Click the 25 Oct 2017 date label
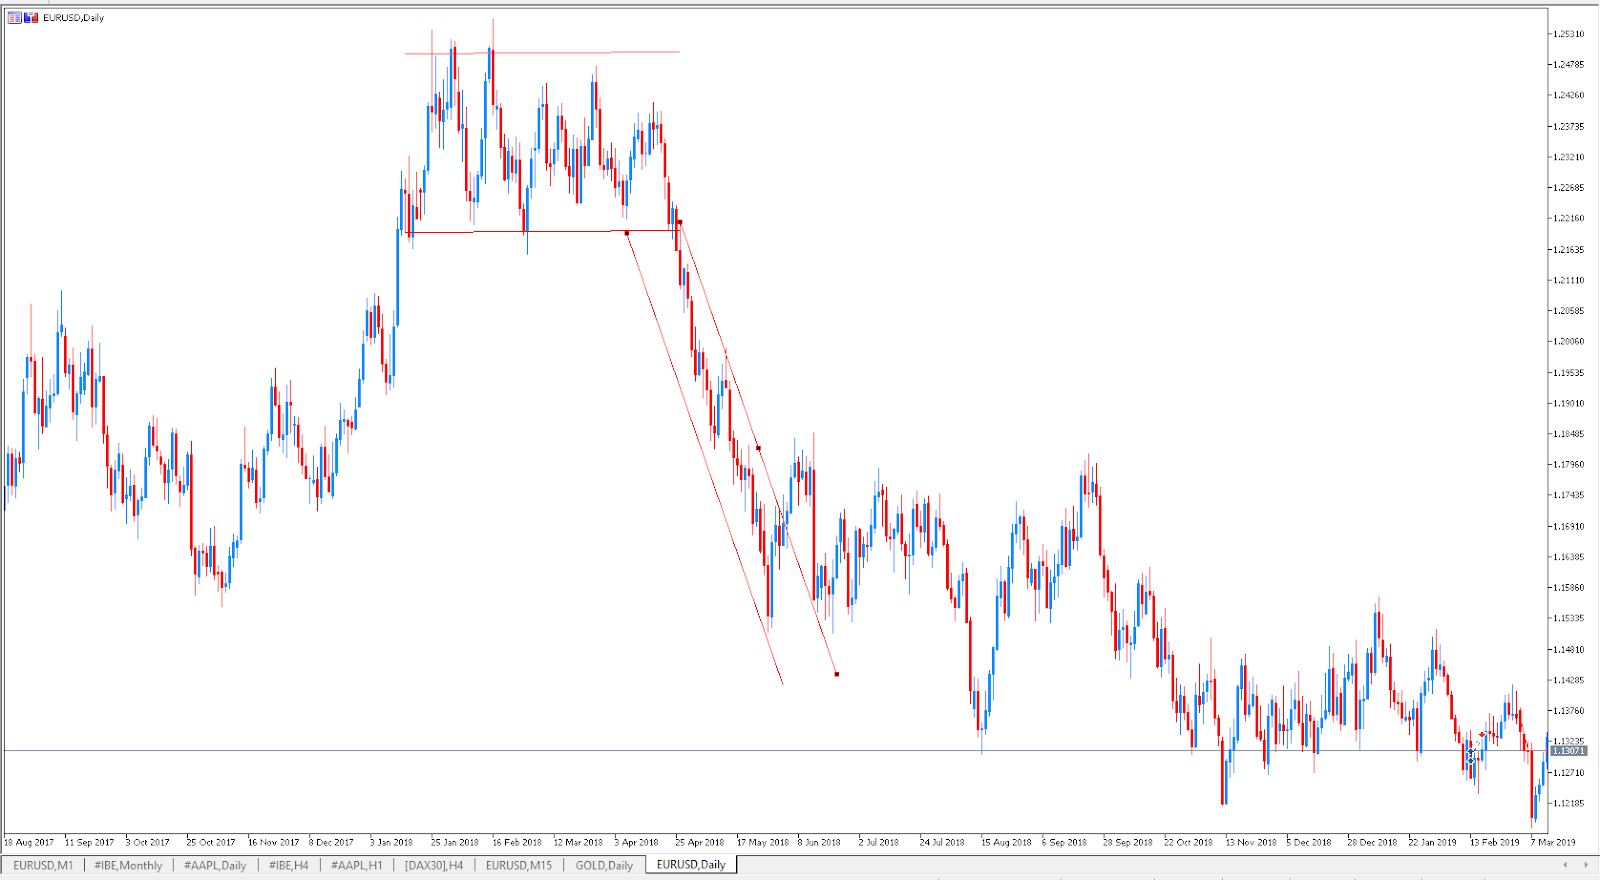Viewport: 1600px width, 880px height. (x=210, y=842)
